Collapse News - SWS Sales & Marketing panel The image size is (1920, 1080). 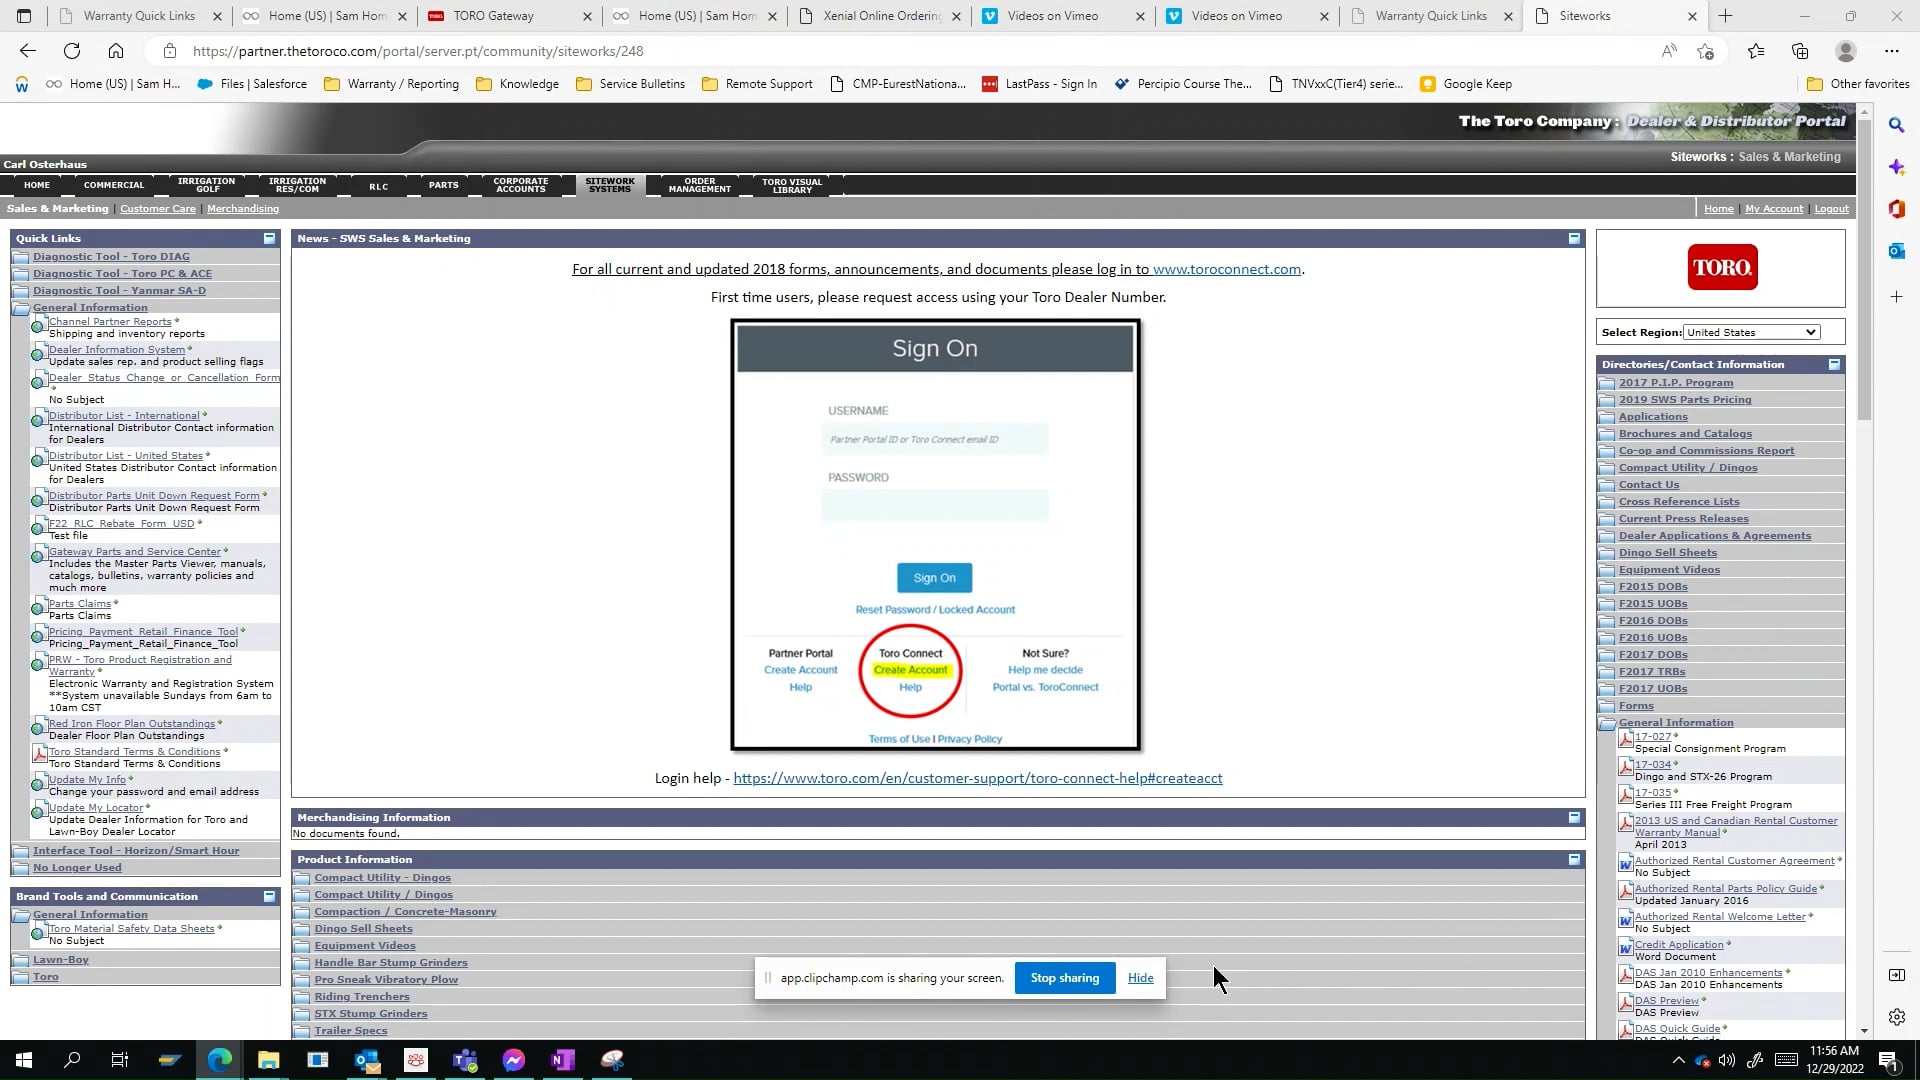[x=1574, y=238]
